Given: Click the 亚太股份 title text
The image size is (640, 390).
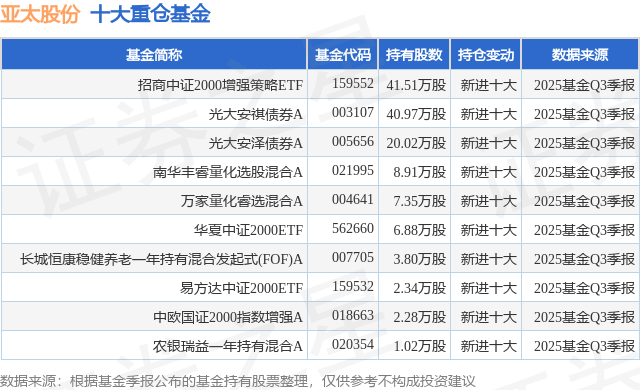Looking at the screenshot, I should point(40,14).
